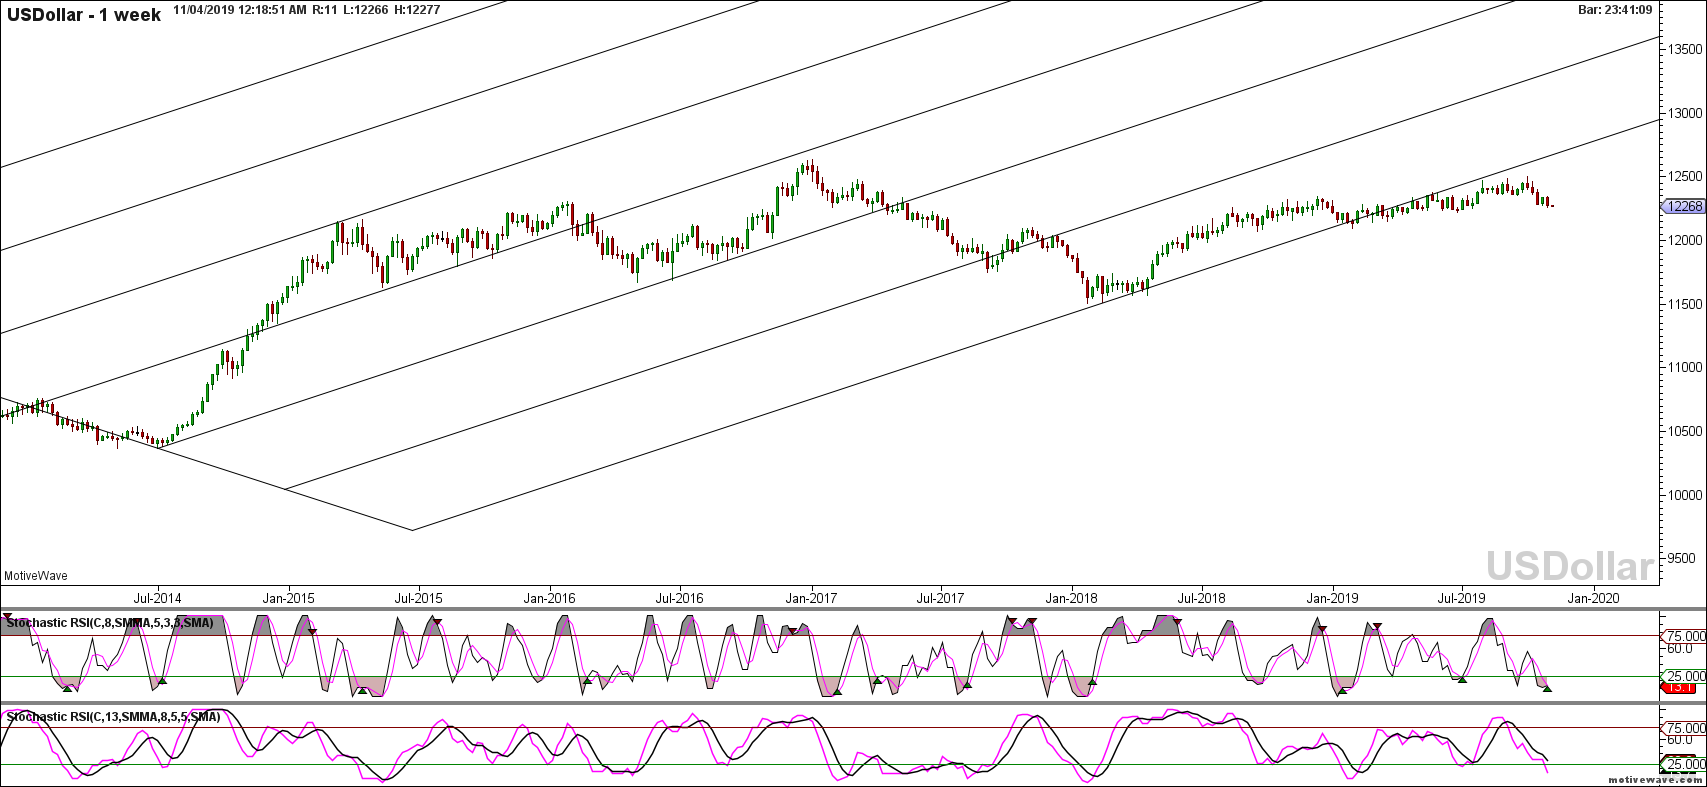Select the Jan-2016 date label

point(549,598)
